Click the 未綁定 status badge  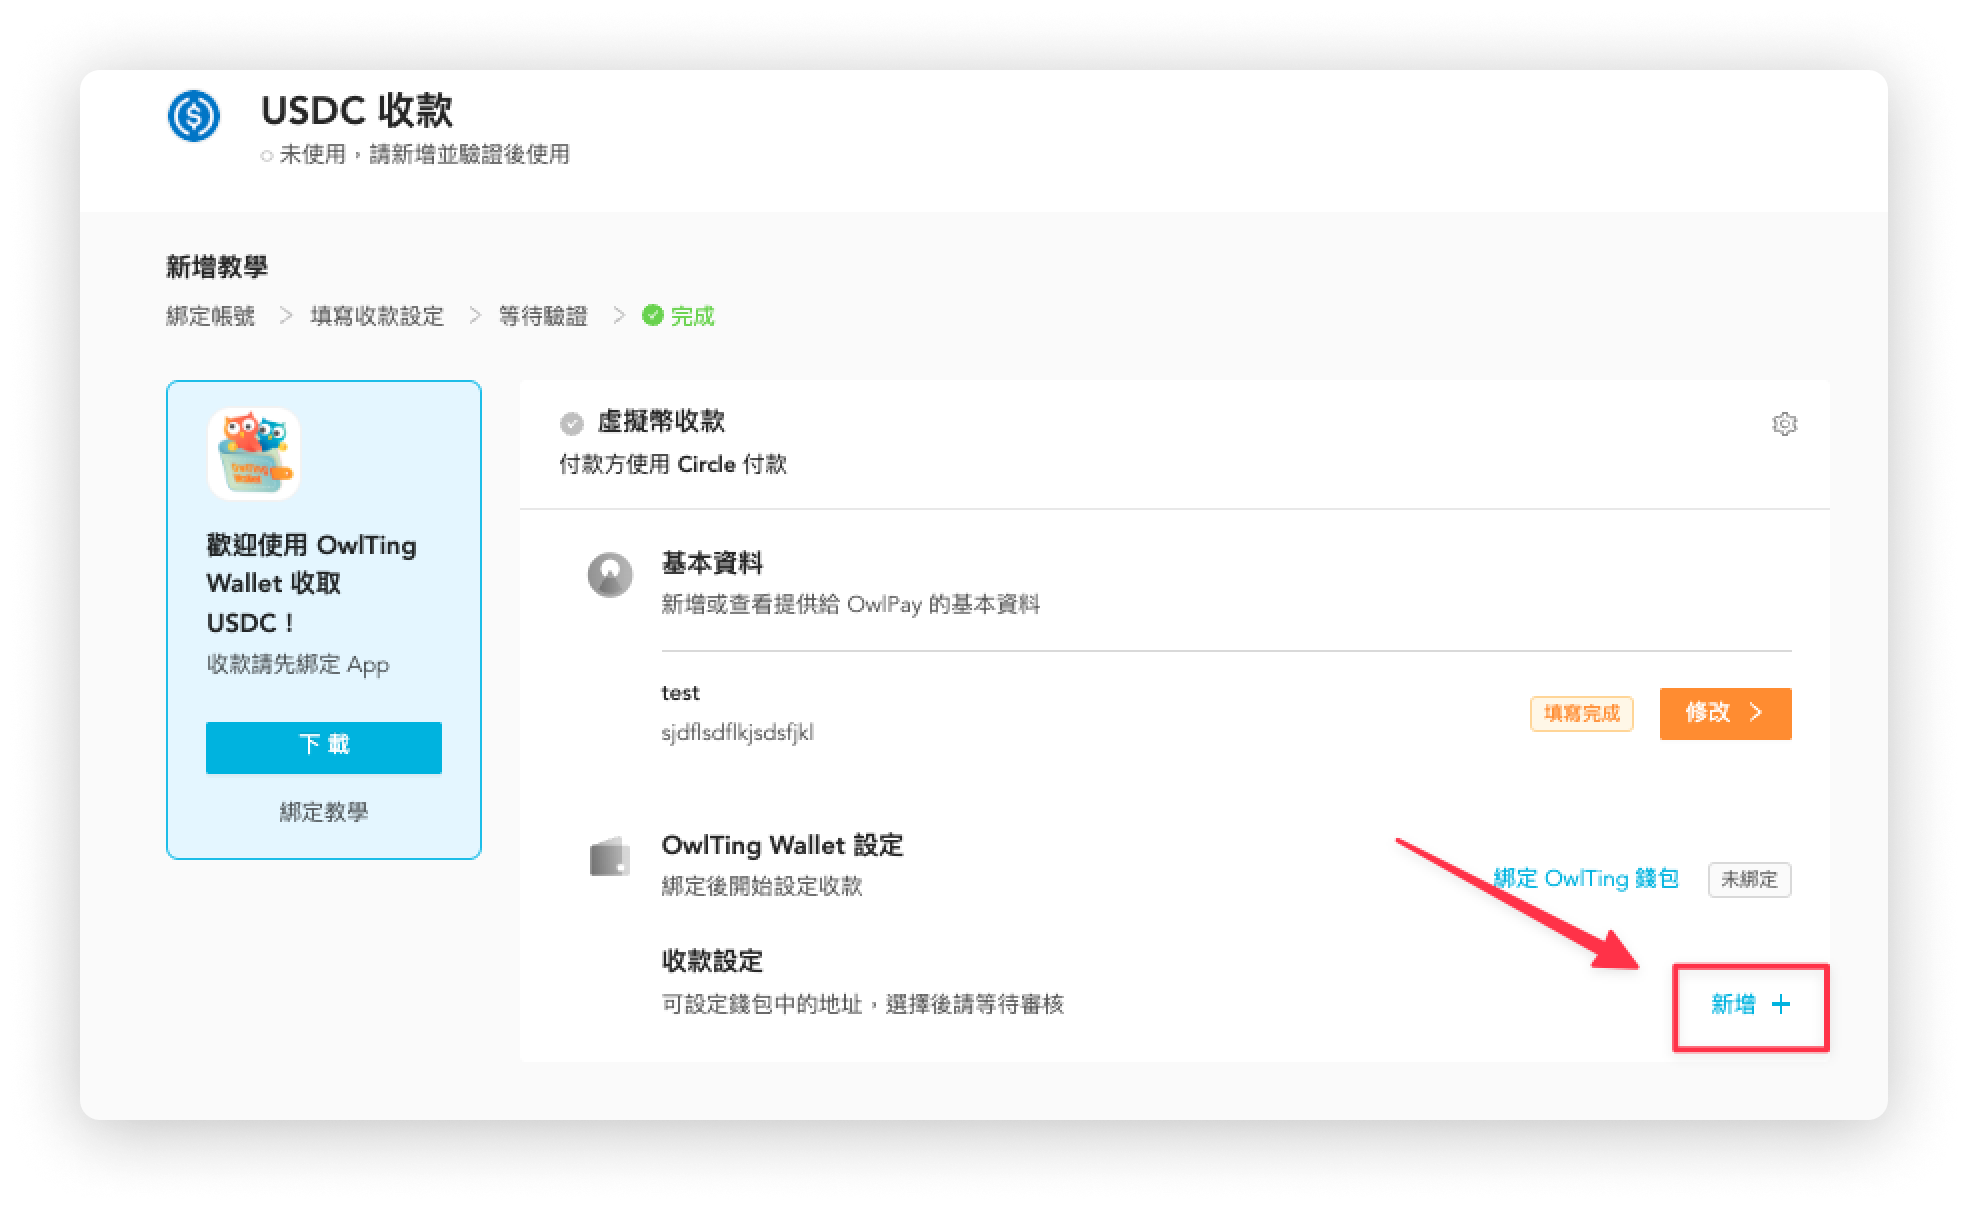(1749, 880)
